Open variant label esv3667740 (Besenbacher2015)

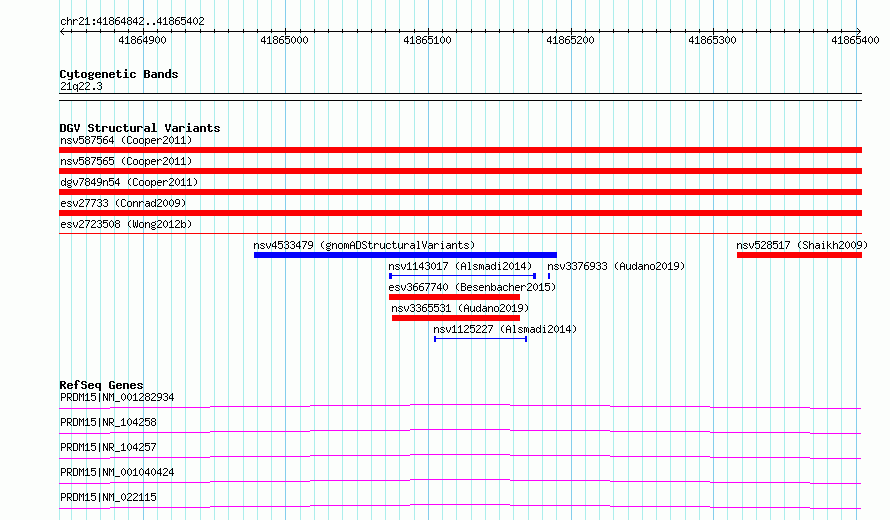coord(472,287)
